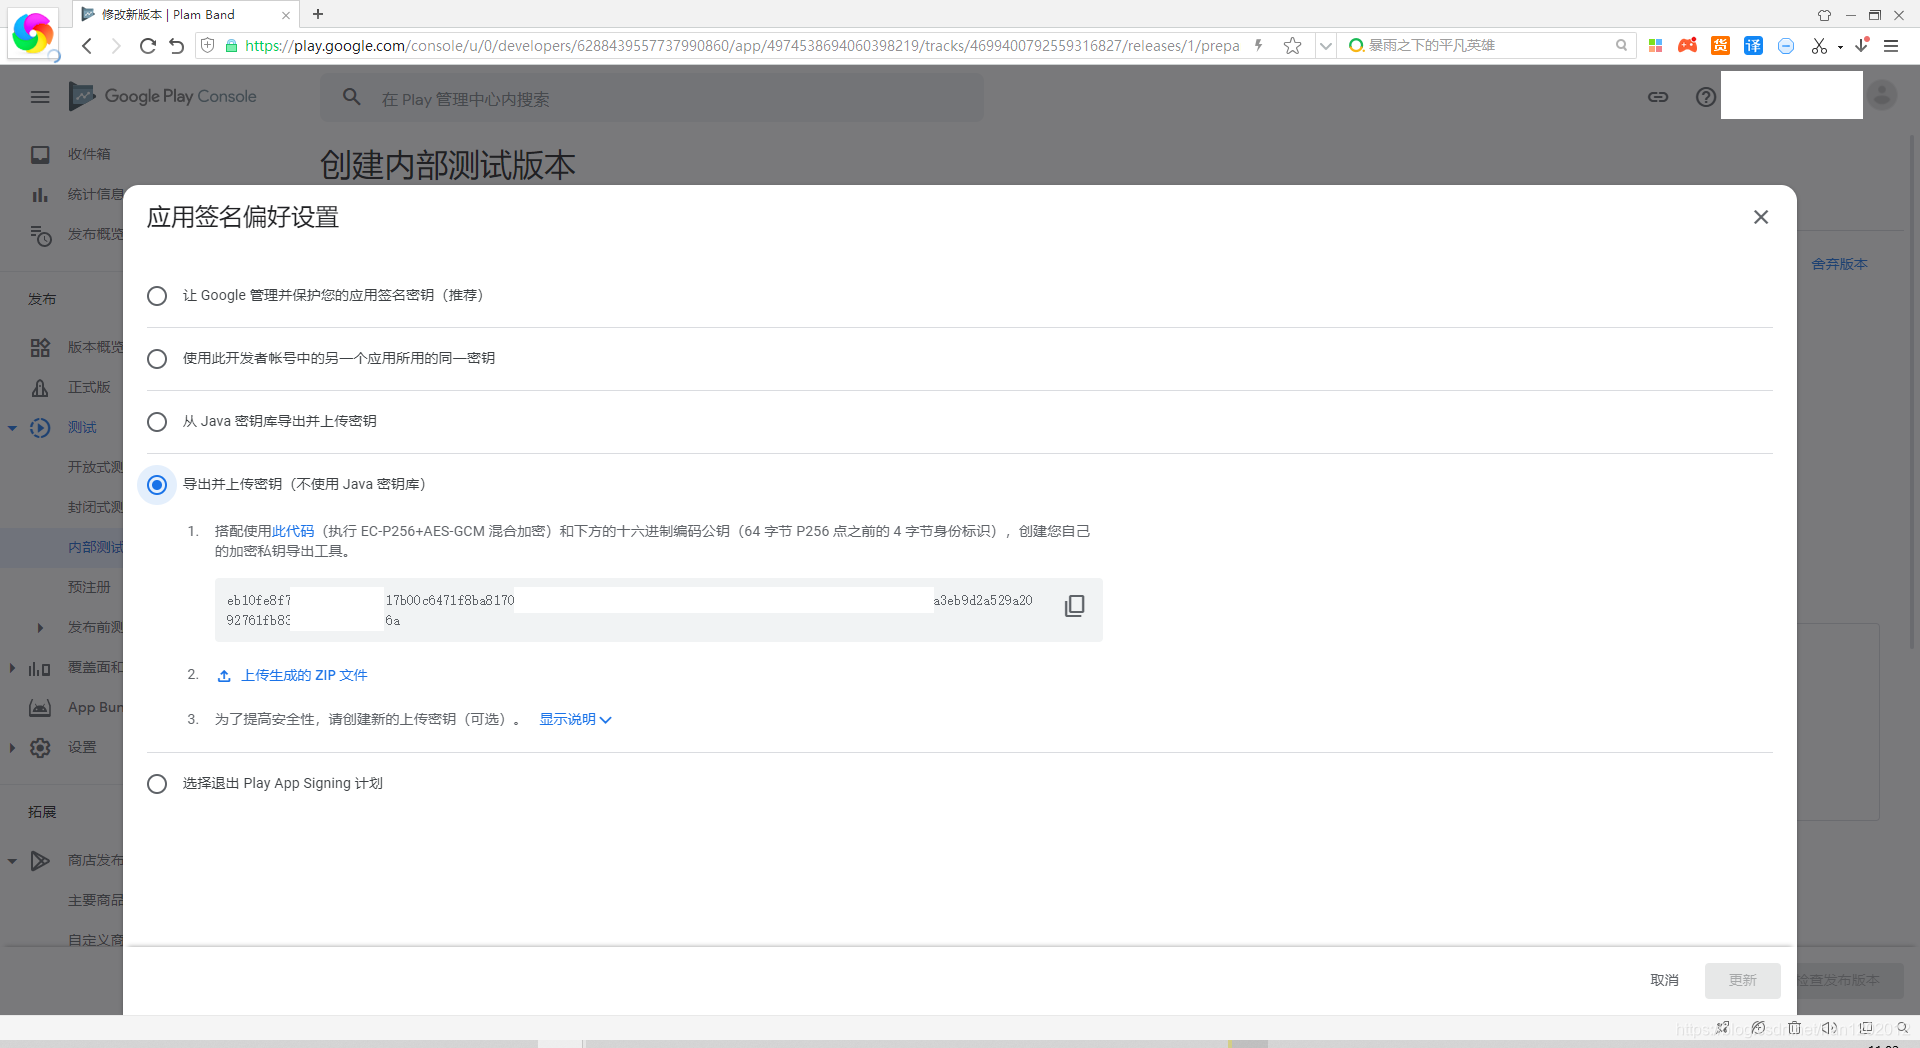Image resolution: width=1920 pixels, height=1048 pixels.
Task: Open 开放式测试 open testing item
Action: 95,467
